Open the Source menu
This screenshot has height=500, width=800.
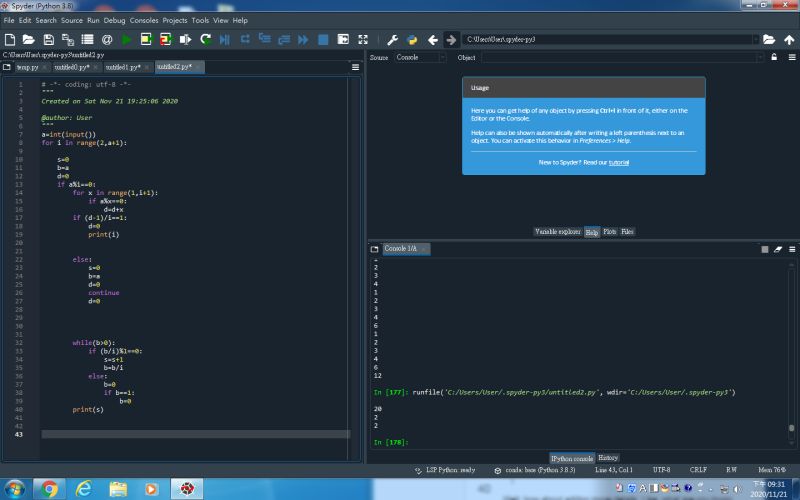point(72,20)
